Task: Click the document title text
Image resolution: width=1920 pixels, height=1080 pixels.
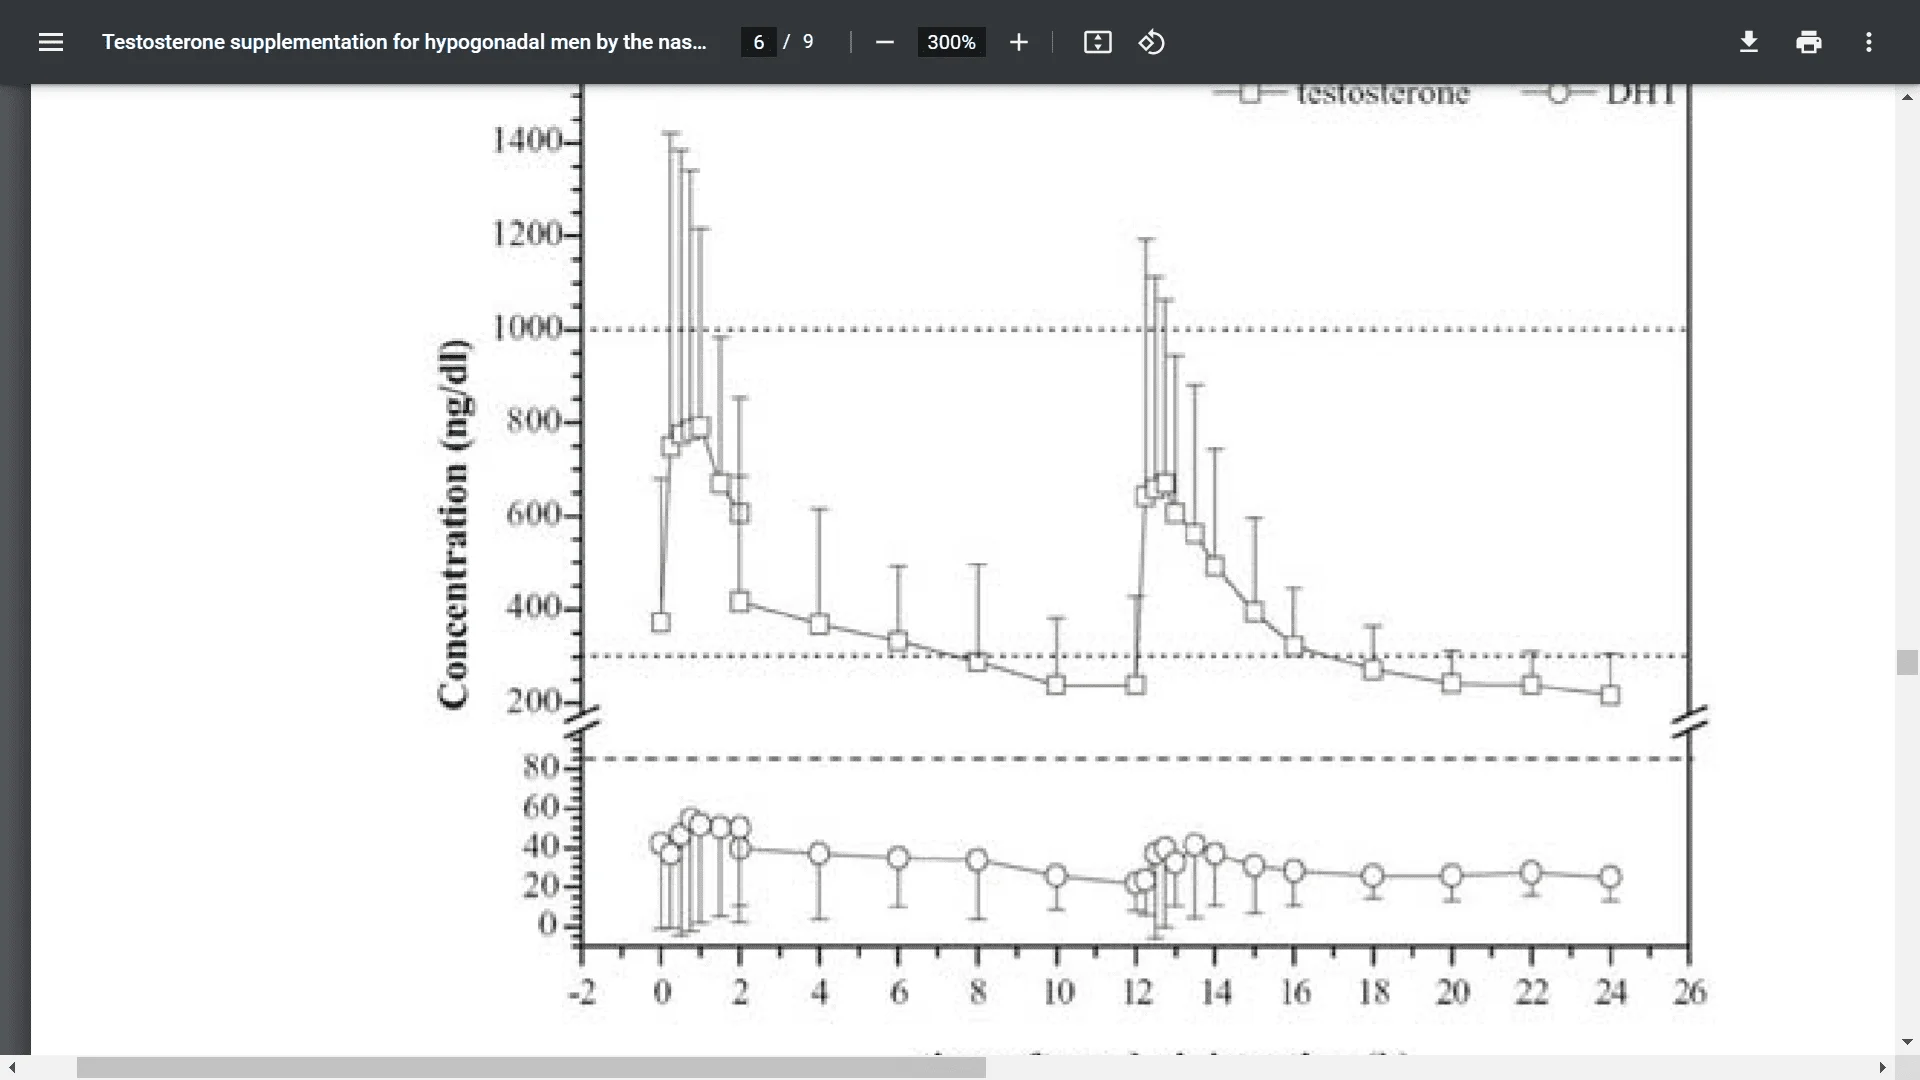Action: (404, 42)
